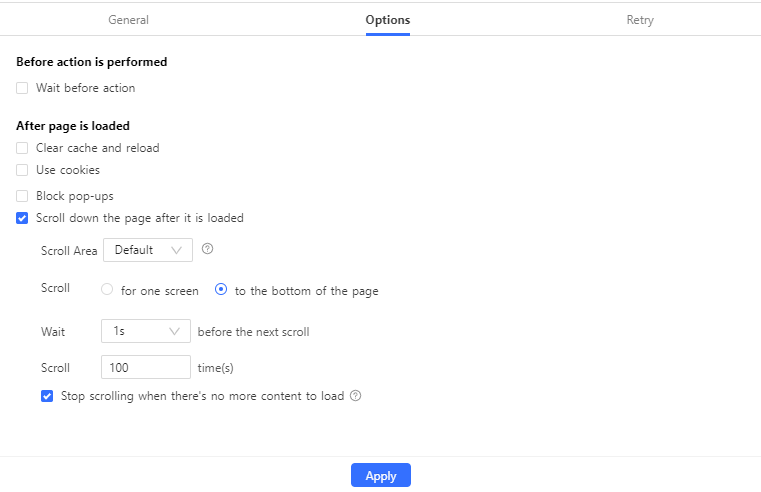Open the Wait 1s duration dropdown
The height and width of the screenshot is (492, 761).
pos(145,331)
